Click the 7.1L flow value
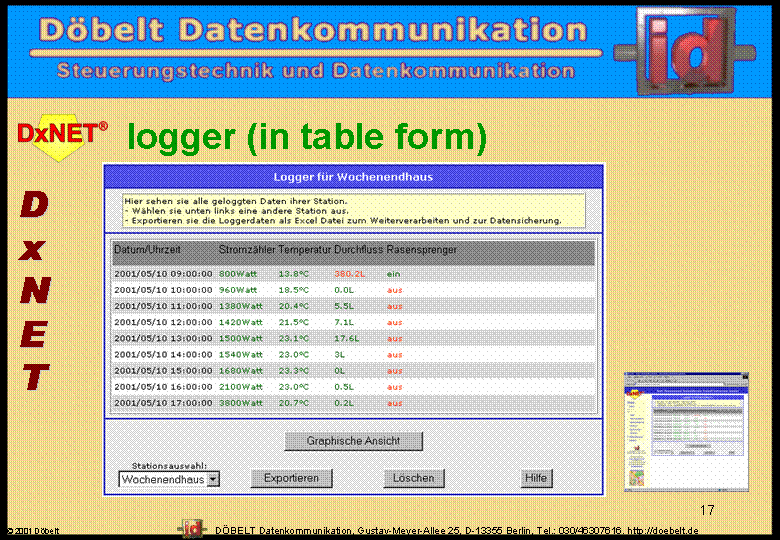The height and width of the screenshot is (540, 780). 344,322
